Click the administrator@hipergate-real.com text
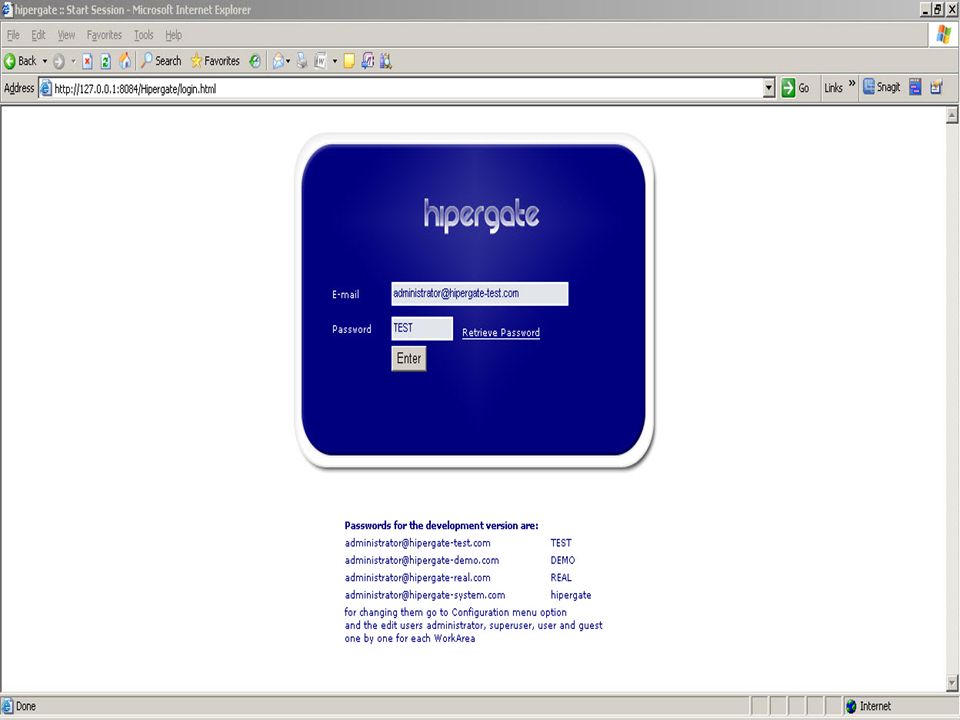 point(418,577)
